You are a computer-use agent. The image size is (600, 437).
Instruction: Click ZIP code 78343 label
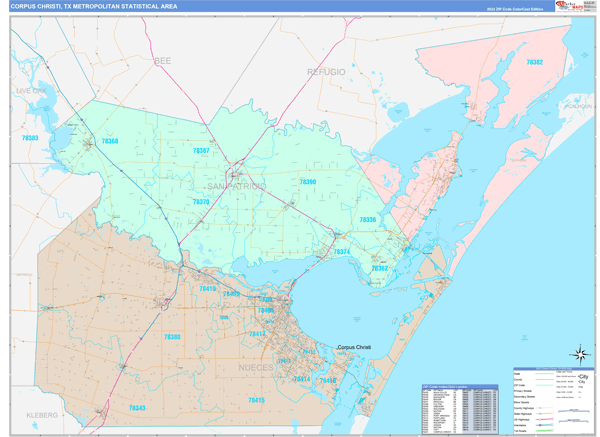(x=137, y=408)
